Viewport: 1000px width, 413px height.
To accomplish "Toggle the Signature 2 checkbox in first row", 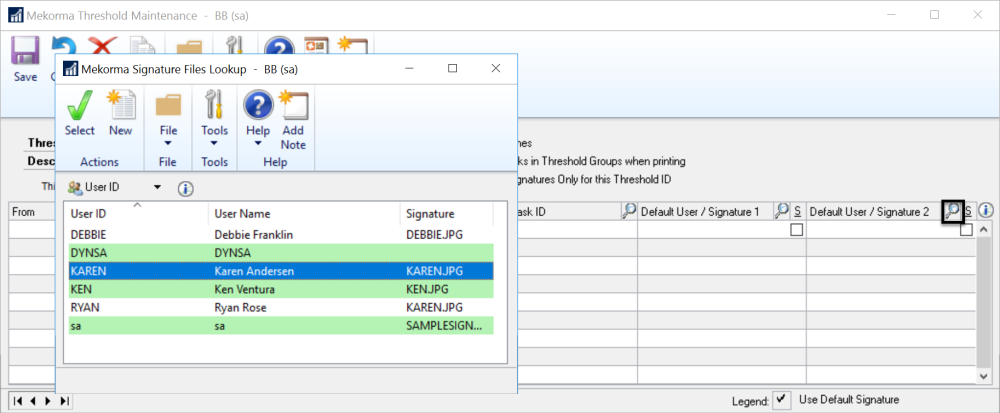I will point(967,230).
